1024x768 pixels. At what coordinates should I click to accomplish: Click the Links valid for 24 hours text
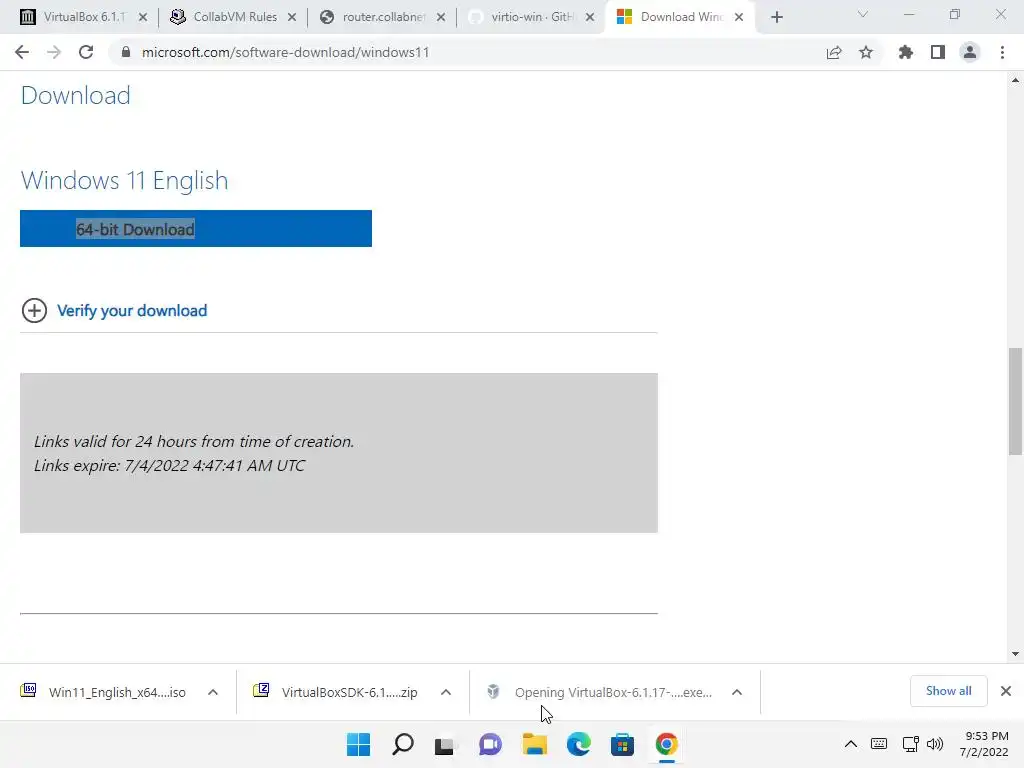(x=194, y=441)
